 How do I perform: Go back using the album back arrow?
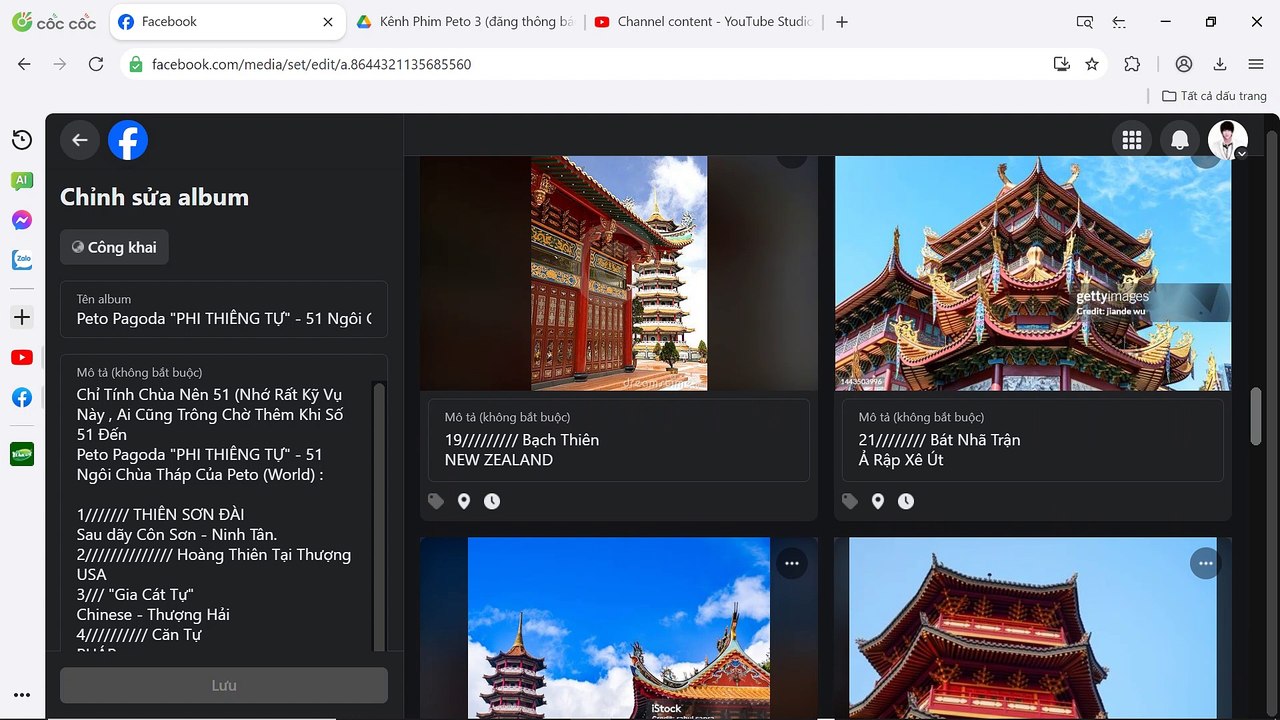tap(80, 140)
